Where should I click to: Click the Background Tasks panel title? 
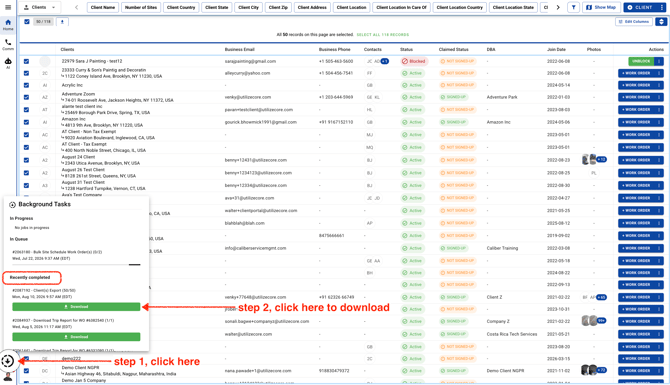point(44,204)
